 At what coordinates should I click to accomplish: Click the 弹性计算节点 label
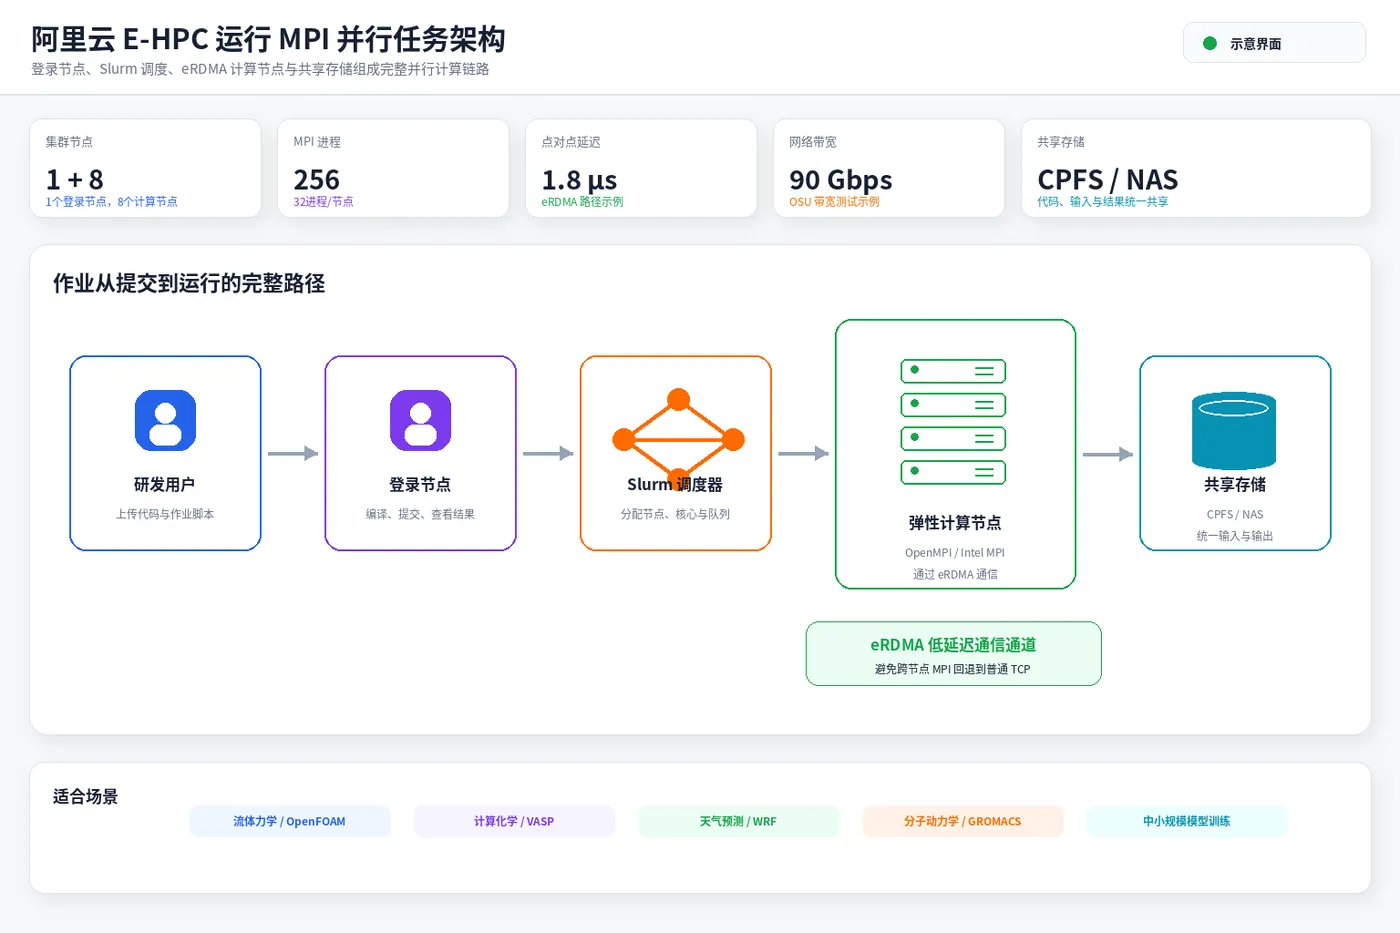[955, 523]
